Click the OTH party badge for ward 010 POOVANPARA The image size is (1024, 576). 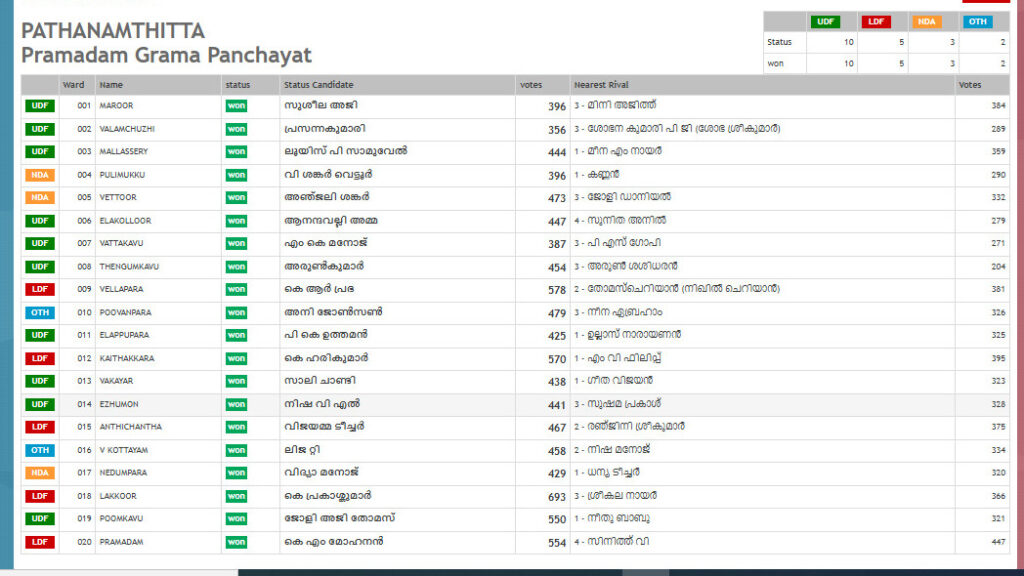pyautogui.click(x=40, y=312)
